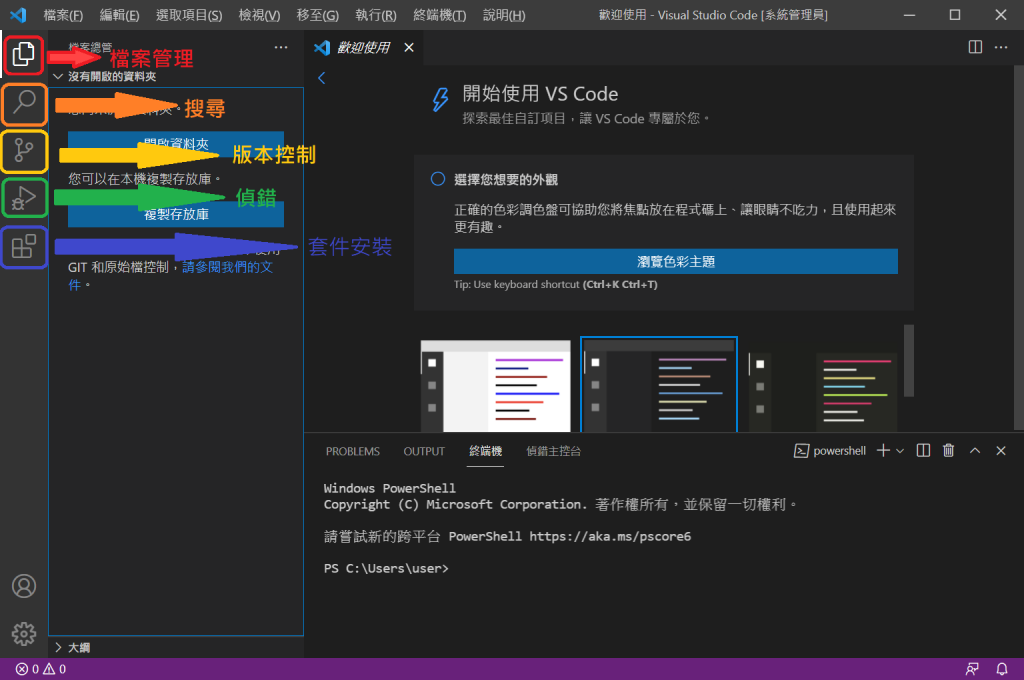
Task: Split the terminal panel
Action: pyautogui.click(x=923, y=451)
